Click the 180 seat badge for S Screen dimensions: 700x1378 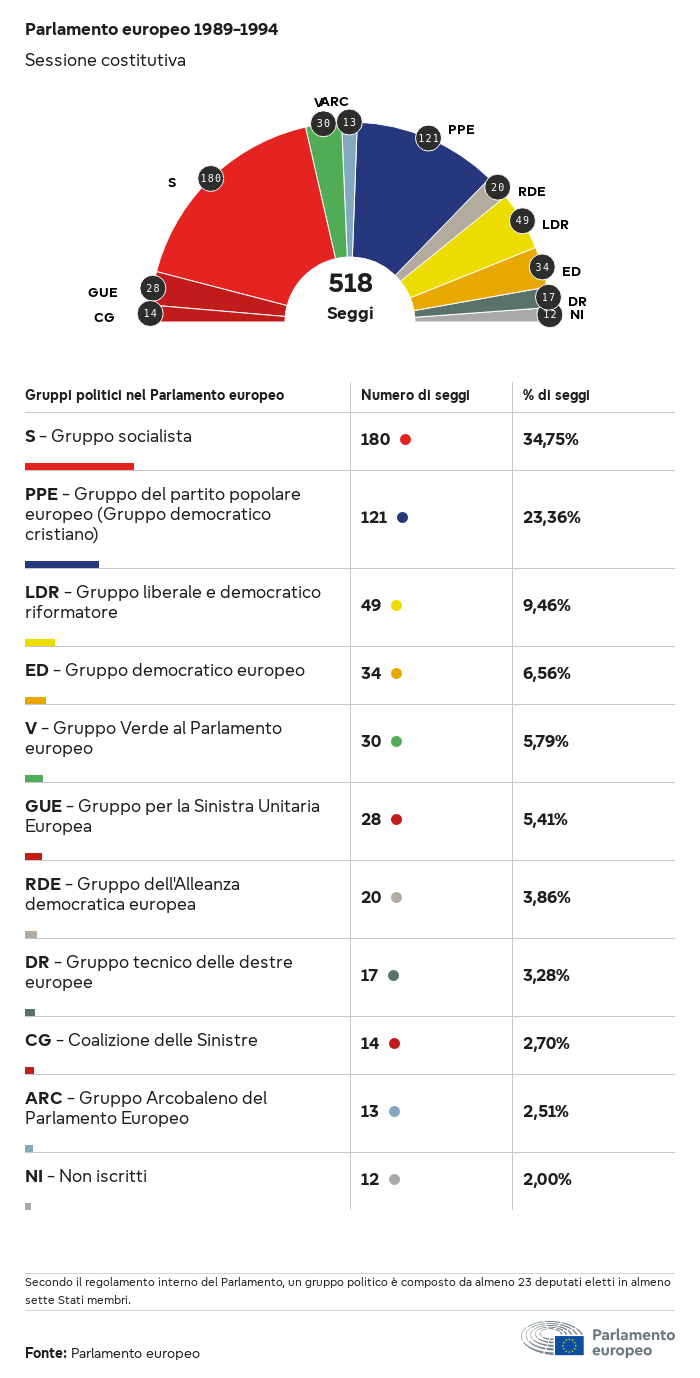(x=210, y=178)
